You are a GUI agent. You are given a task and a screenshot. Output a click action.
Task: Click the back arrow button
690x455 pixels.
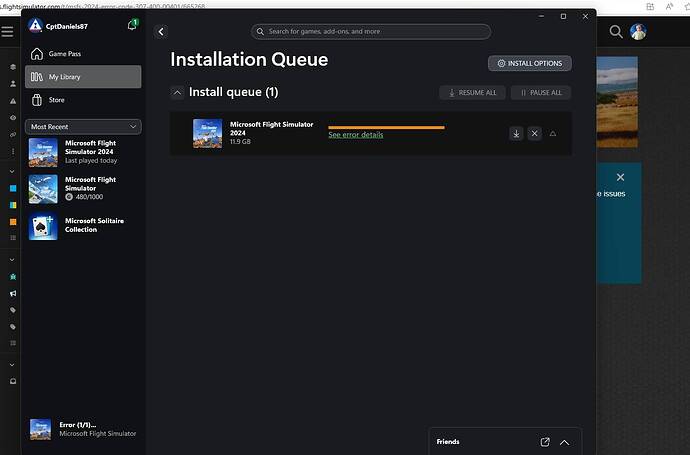tap(161, 32)
